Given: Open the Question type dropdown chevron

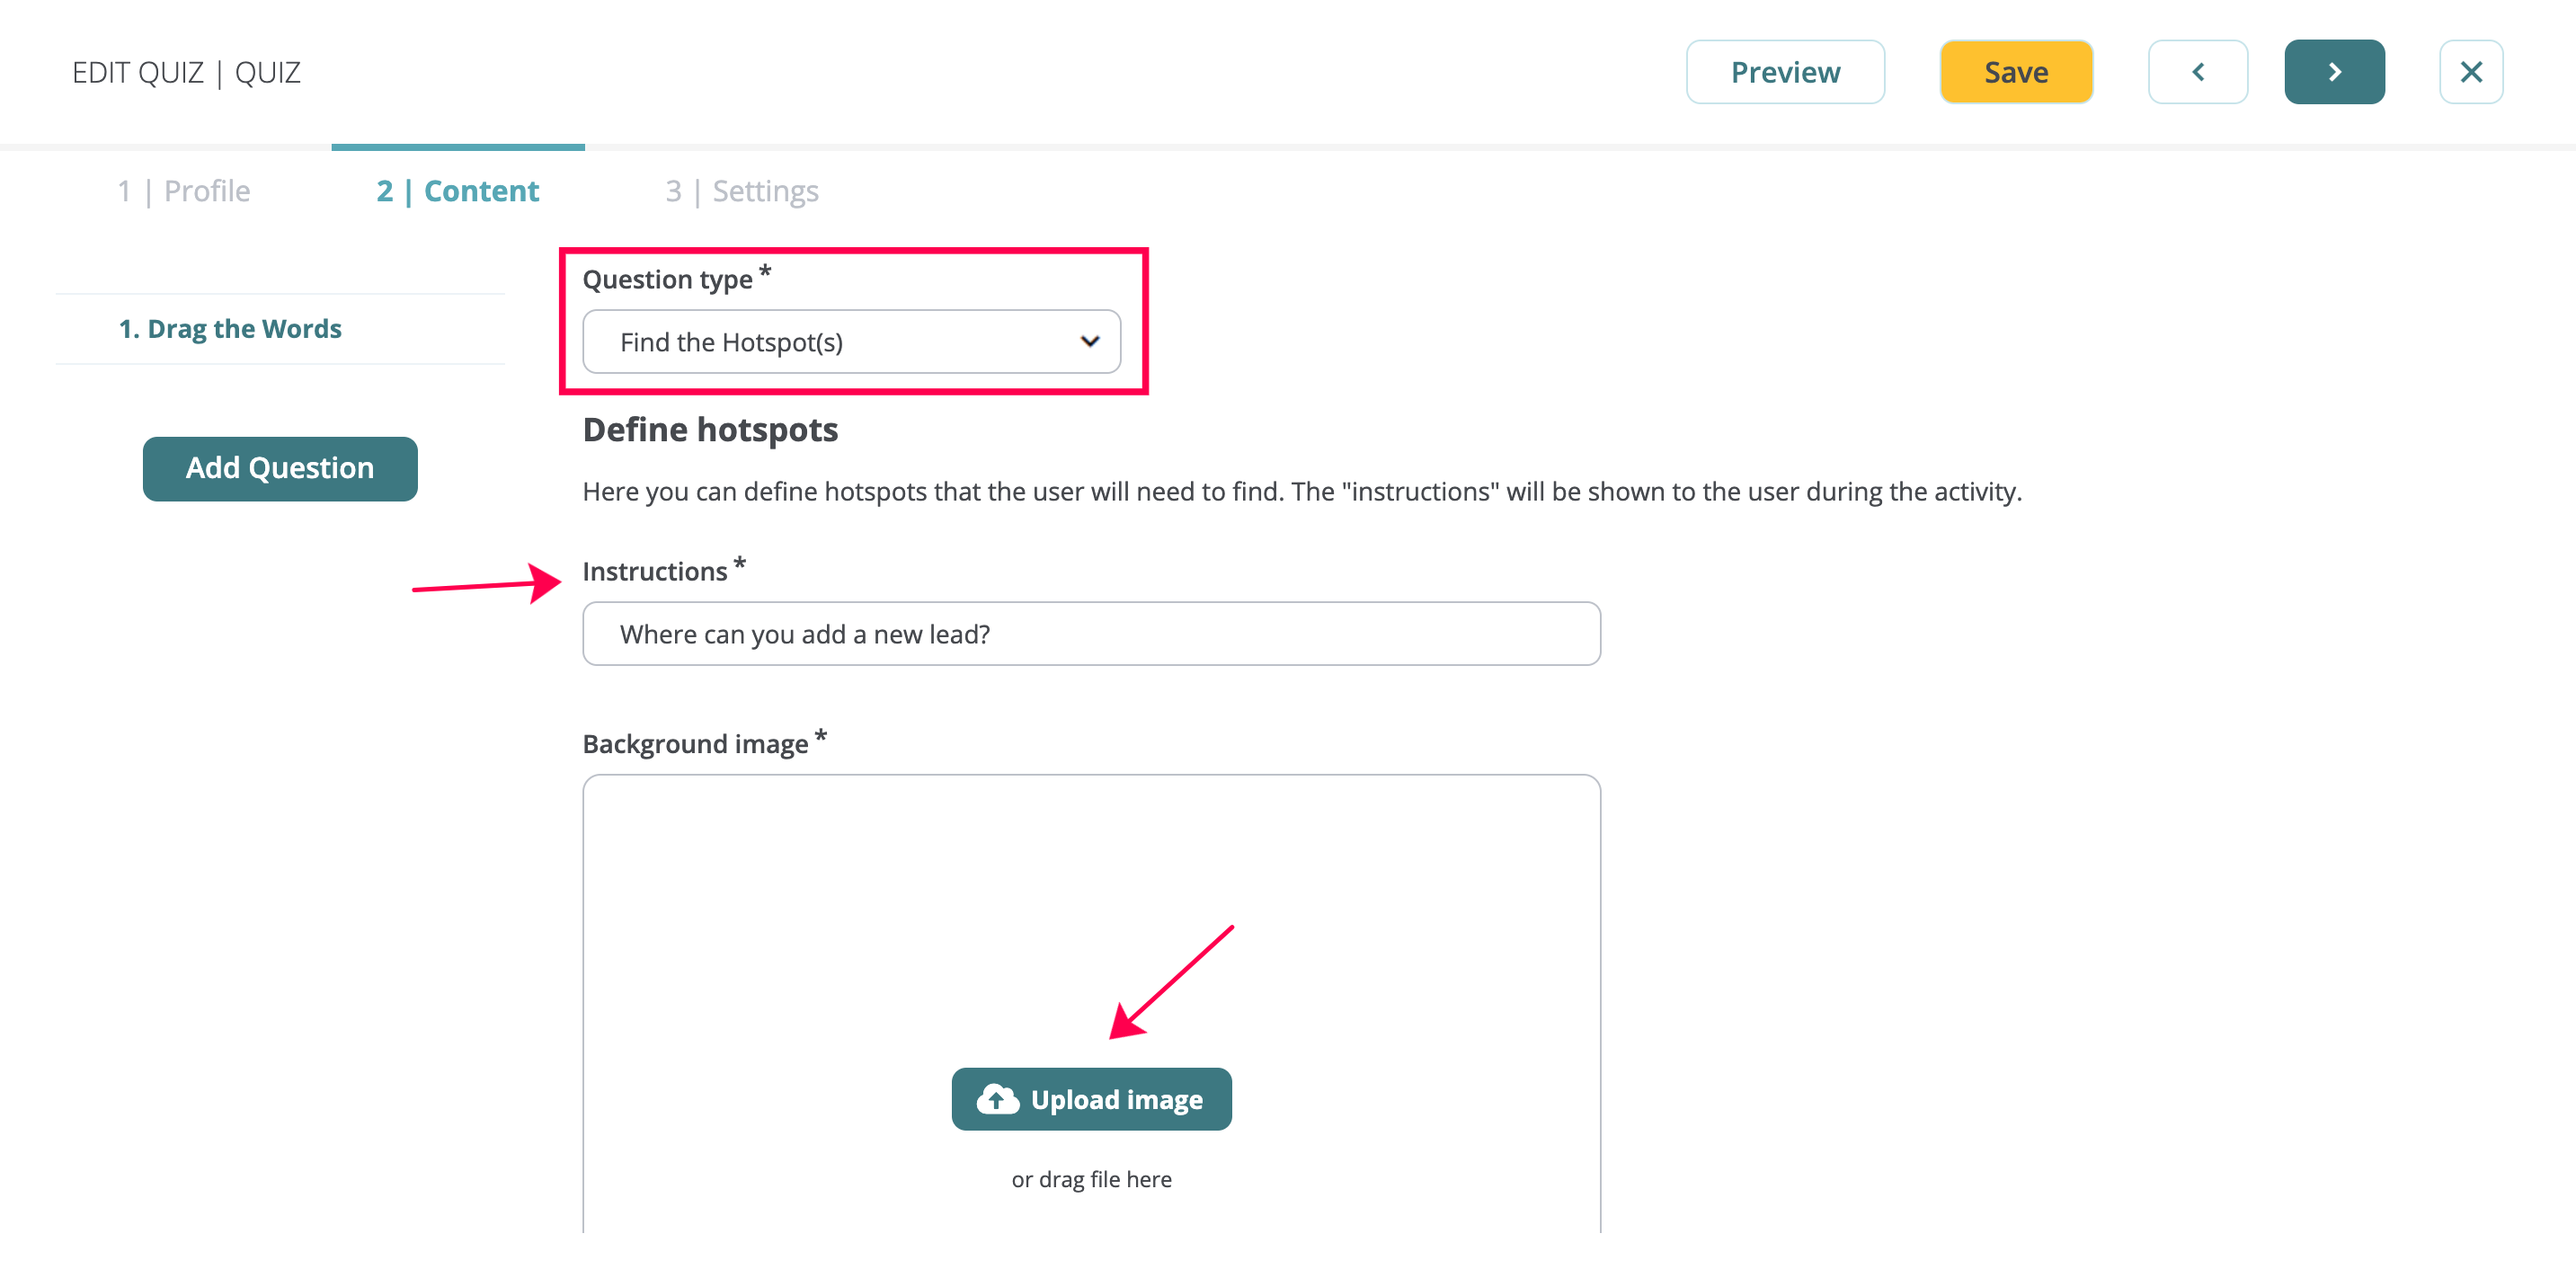Looking at the screenshot, I should tap(1089, 342).
